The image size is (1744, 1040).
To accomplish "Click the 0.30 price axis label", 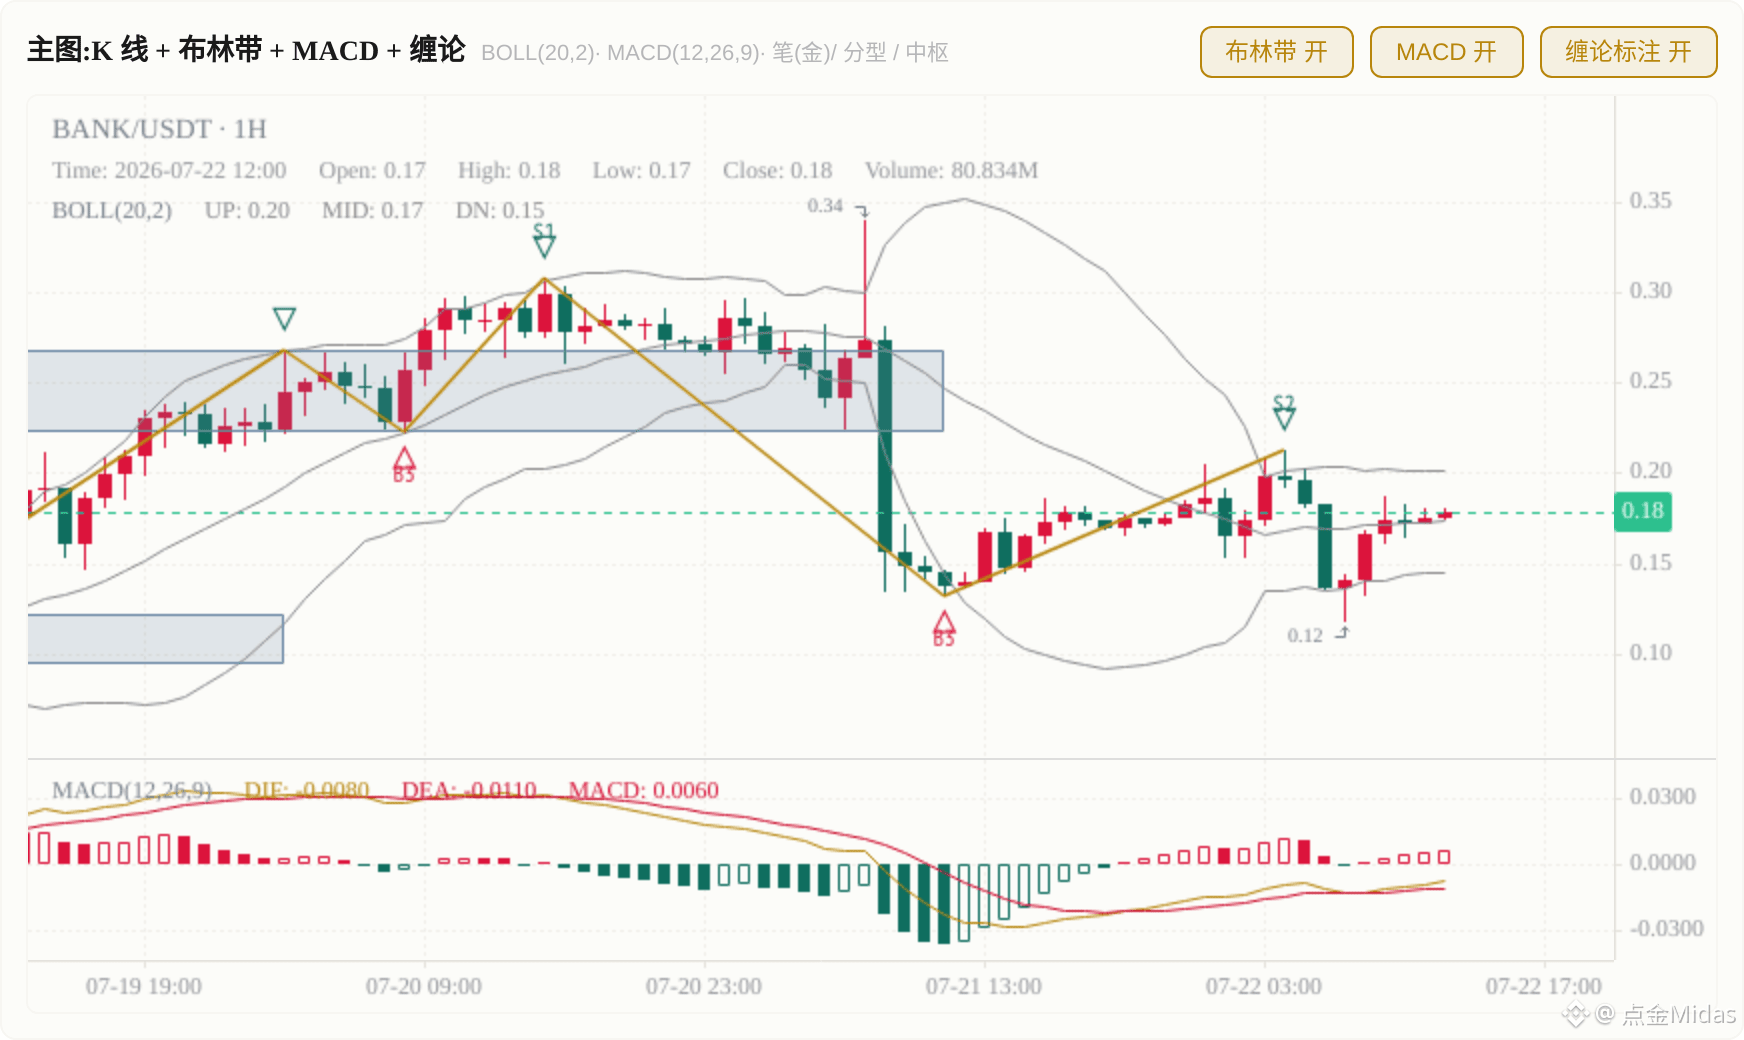I will [1651, 290].
